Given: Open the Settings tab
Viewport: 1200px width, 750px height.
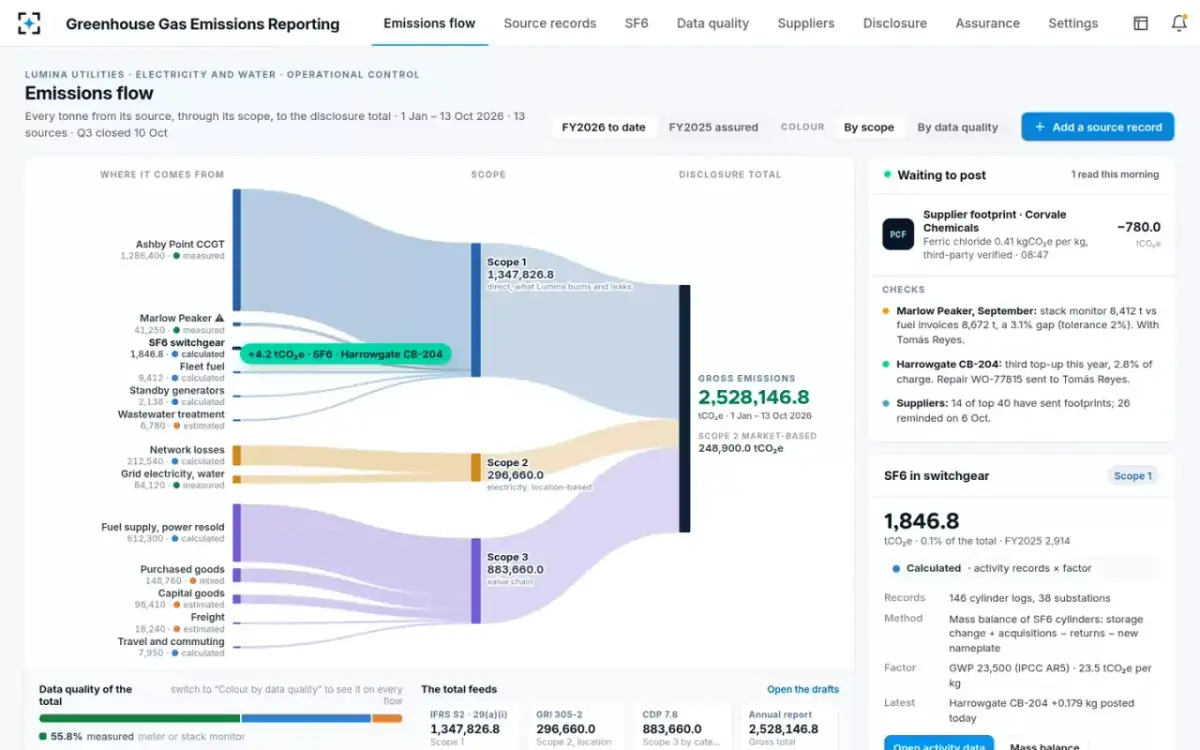Looking at the screenshot, I should click(x=1073, y=23).
